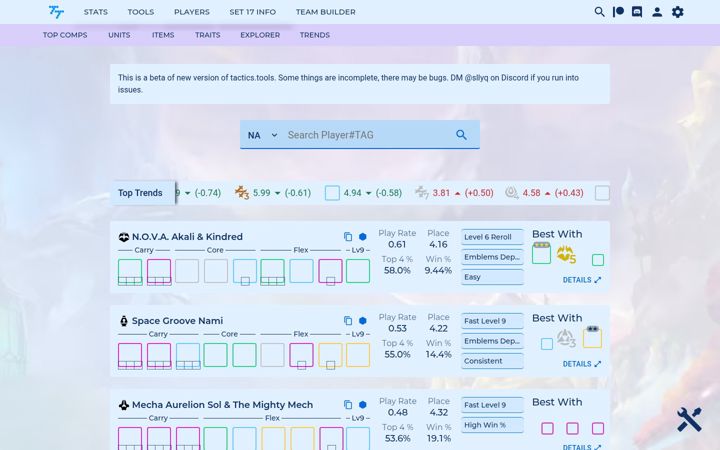720x450 pixels.
Task: Open the PLAYERS menu
Action: pyautogui.click(x=191, y=12)
